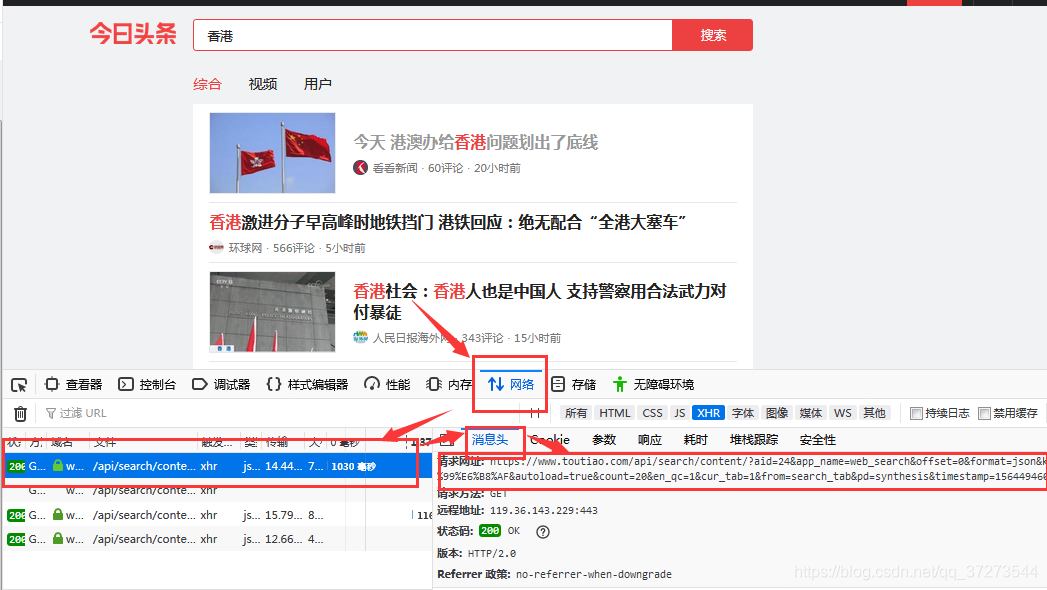Select the request row with 15.79 transfer

(218, 515)
